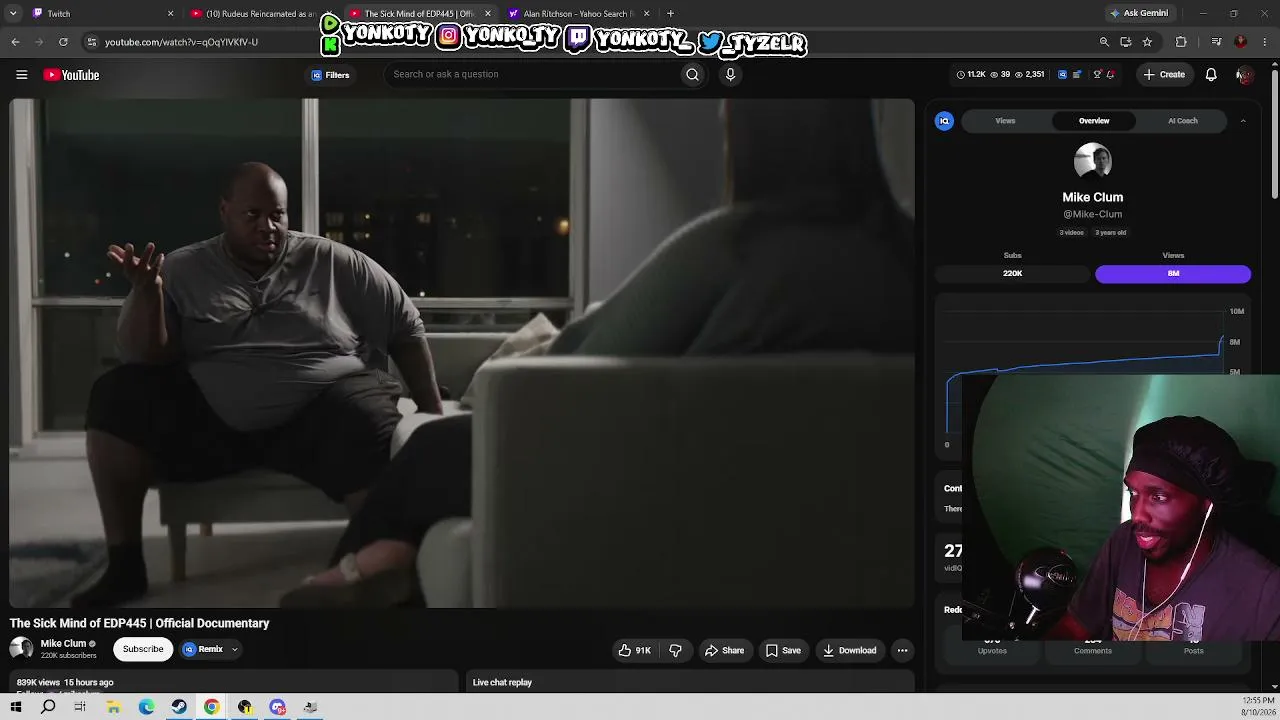This screenshot has height=720, width=1280.
Task: Subscribe to the Mike Clum channel
Action: pyautogui.click(x=143, y=649)
